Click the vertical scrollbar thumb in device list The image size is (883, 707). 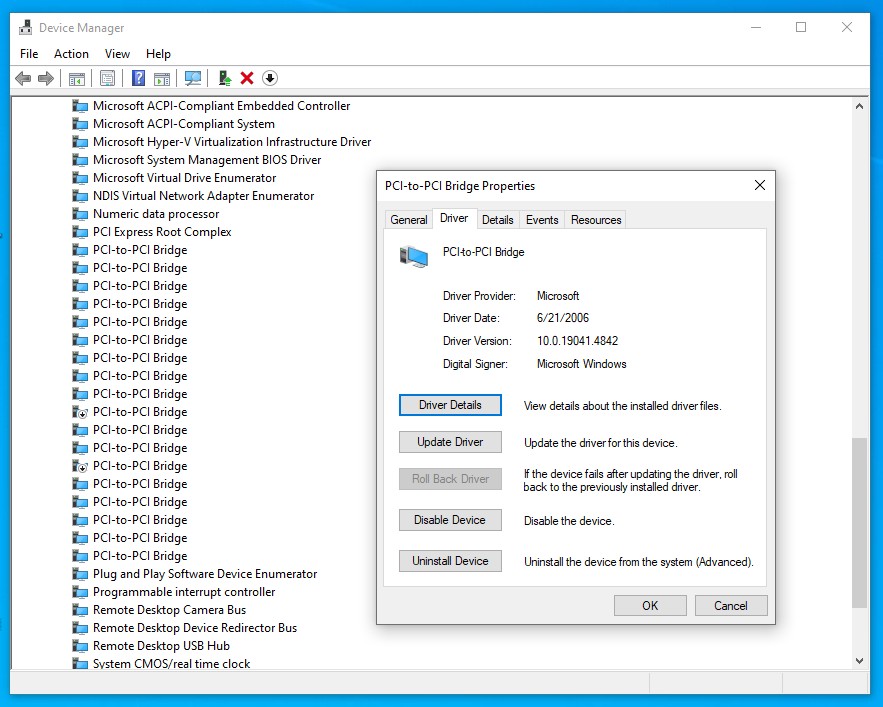(859, 523)
